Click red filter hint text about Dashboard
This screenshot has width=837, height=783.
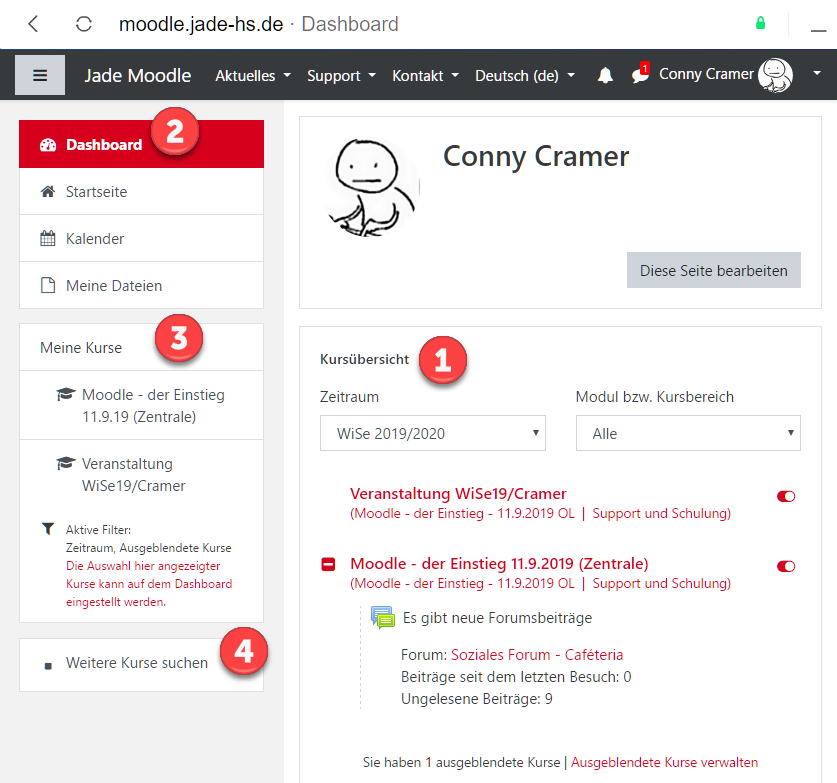tap(149, 584)
